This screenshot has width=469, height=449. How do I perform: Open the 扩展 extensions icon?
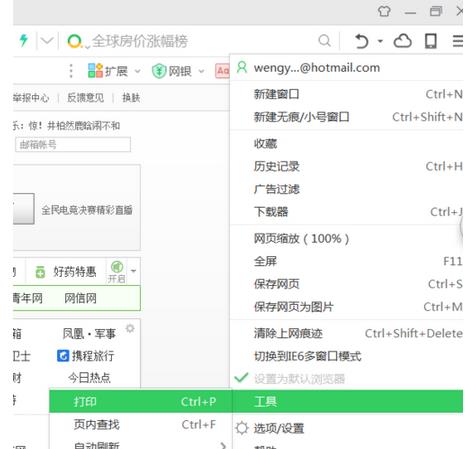click(x=95, y=71)
